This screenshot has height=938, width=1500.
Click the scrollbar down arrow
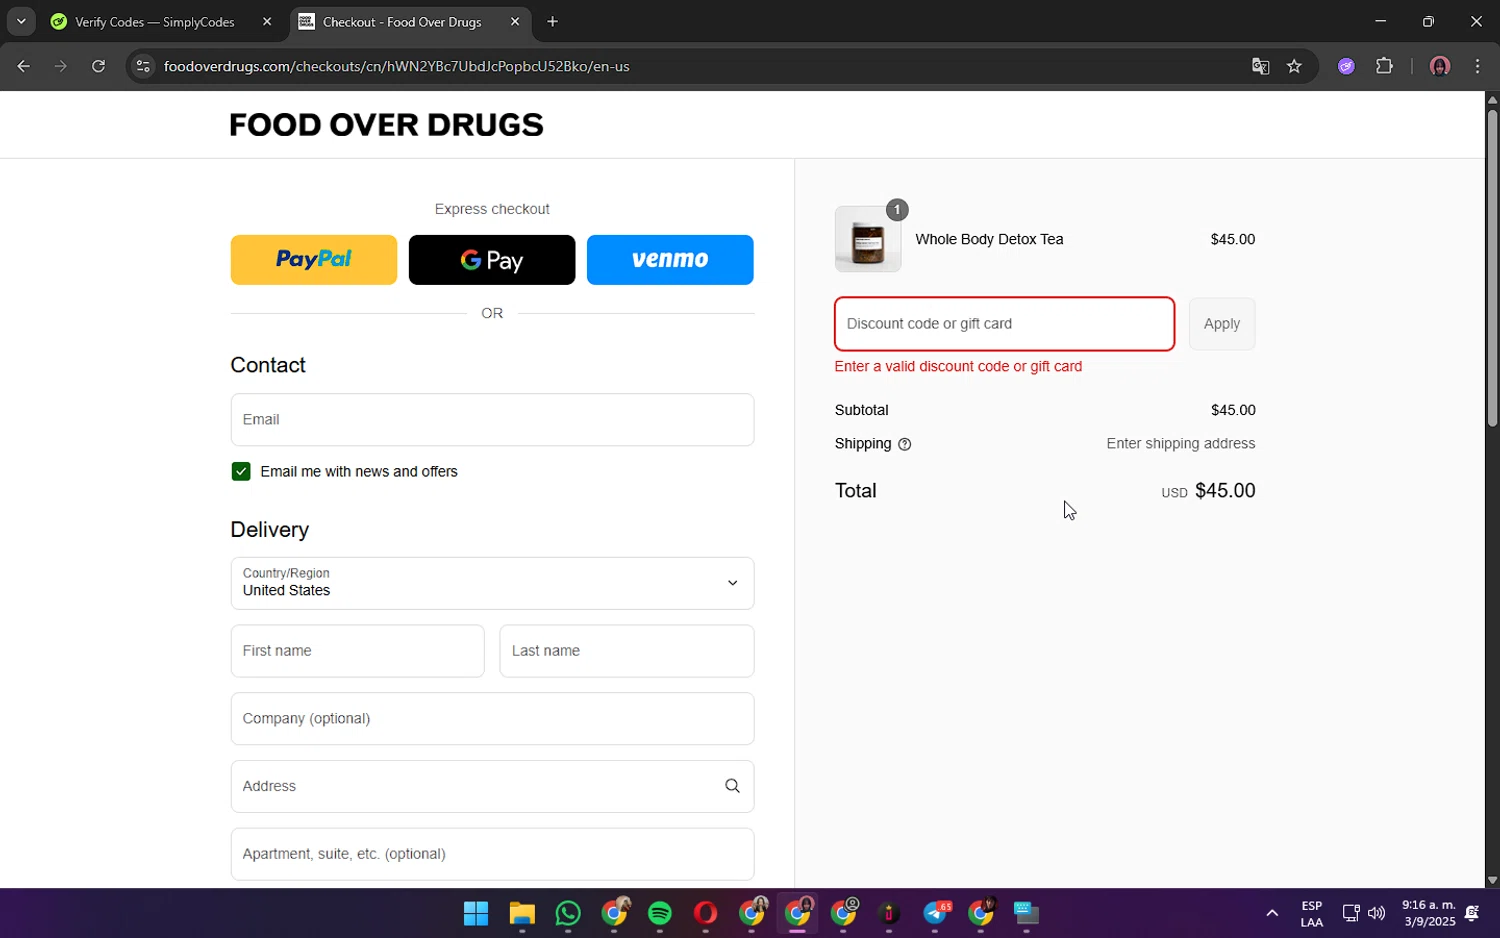[1492, 881]
